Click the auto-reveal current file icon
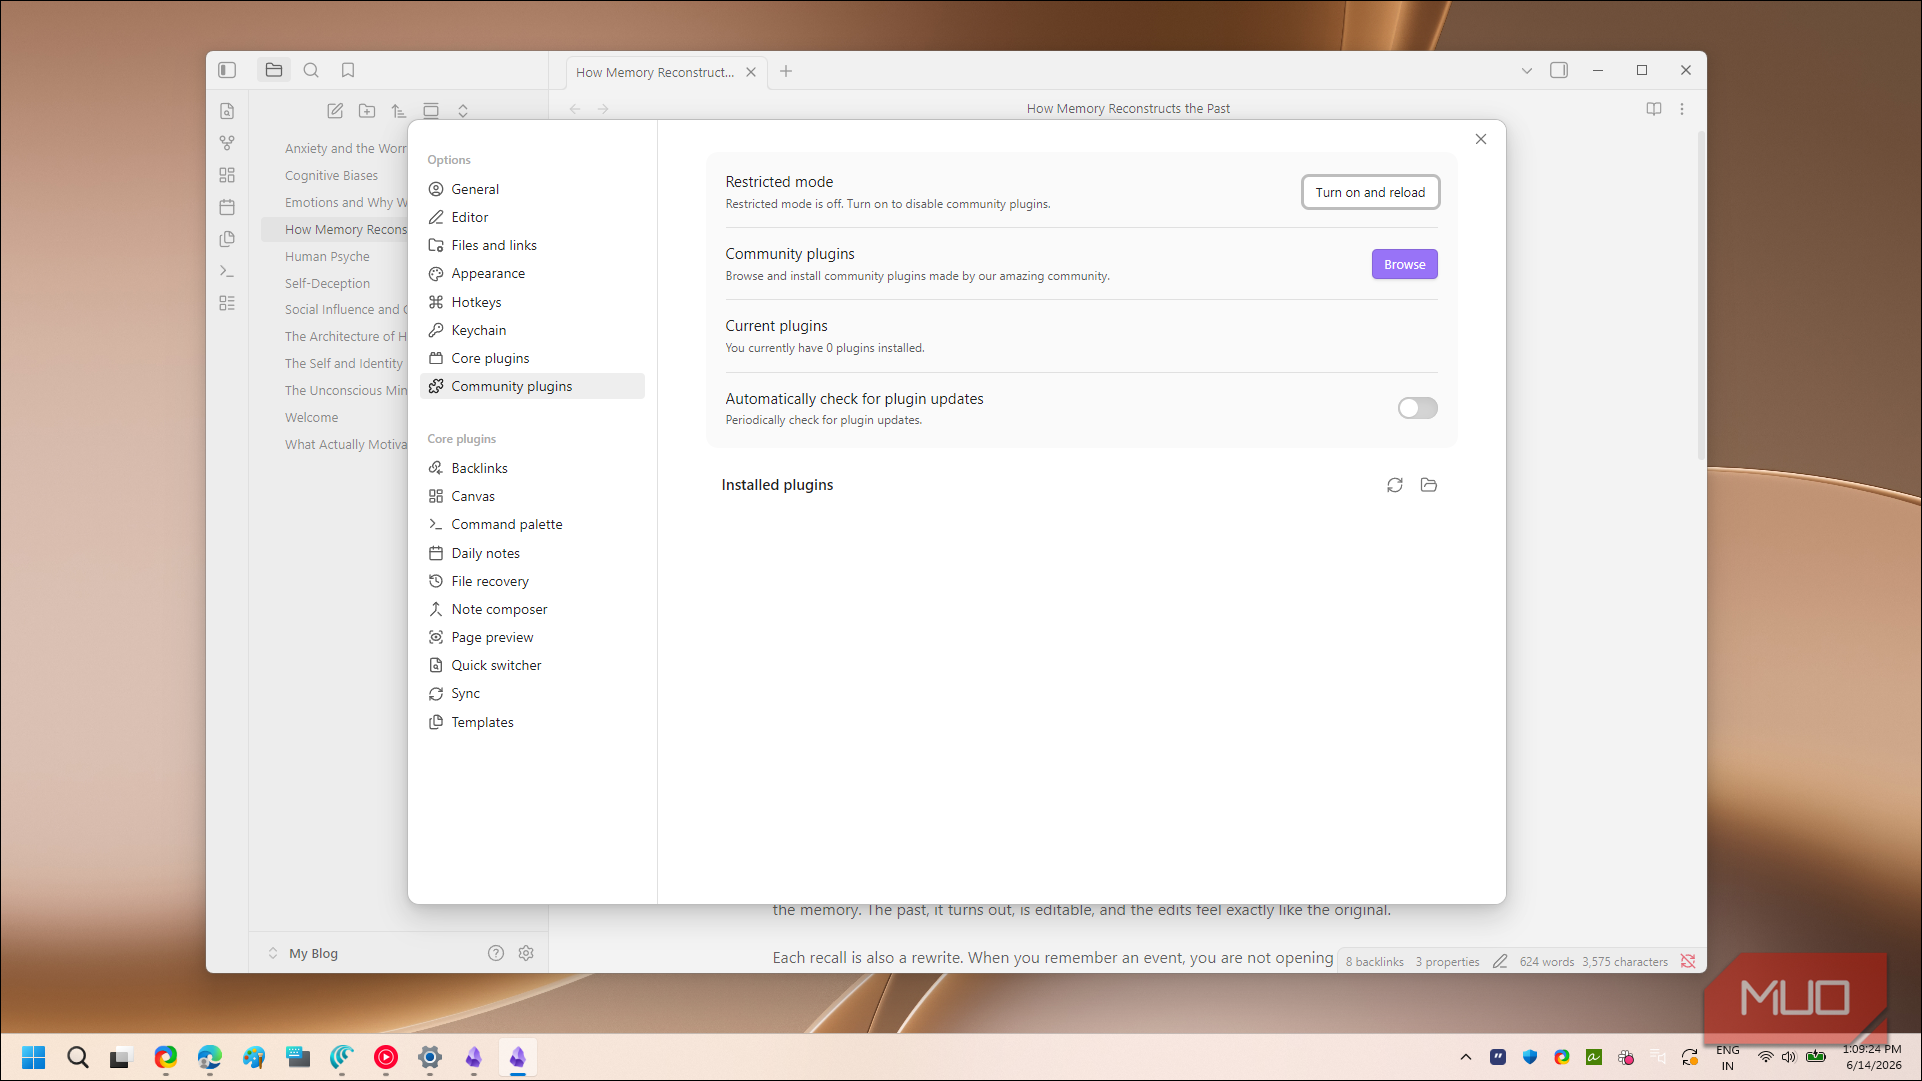Image resolution: width=1922 pixels, height=1081 pixels. click(x=431, y=111)
